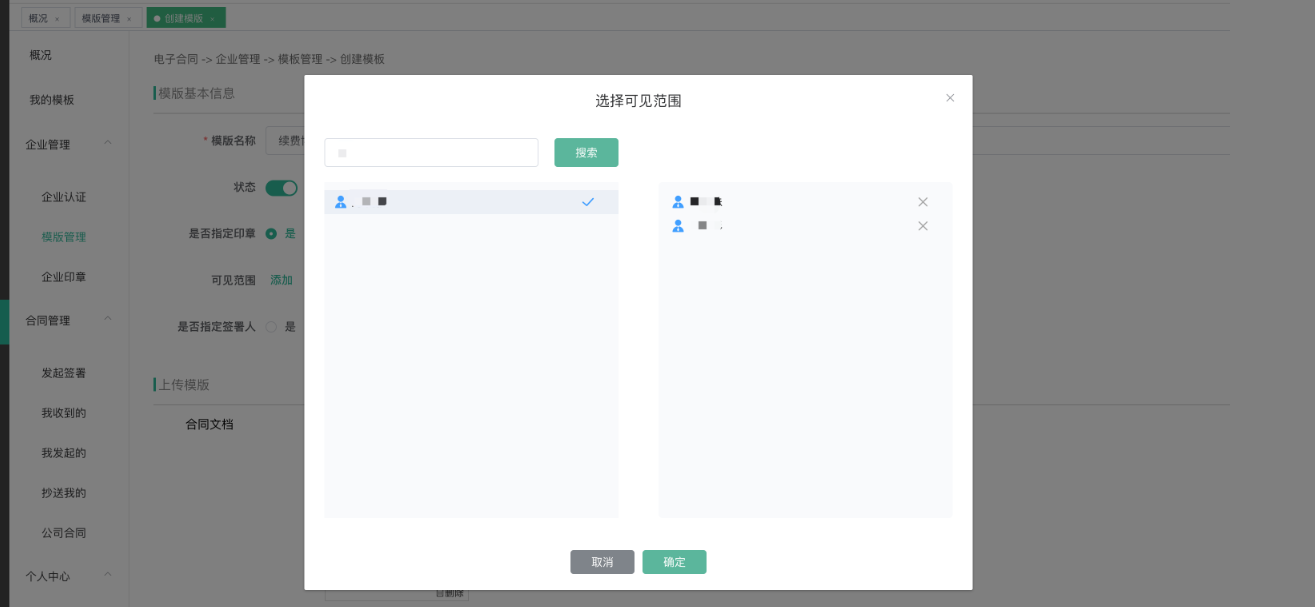Close the 模版管理 tab via its X
Viewport: 1315px width, 607px height.
tap(129, 19)
